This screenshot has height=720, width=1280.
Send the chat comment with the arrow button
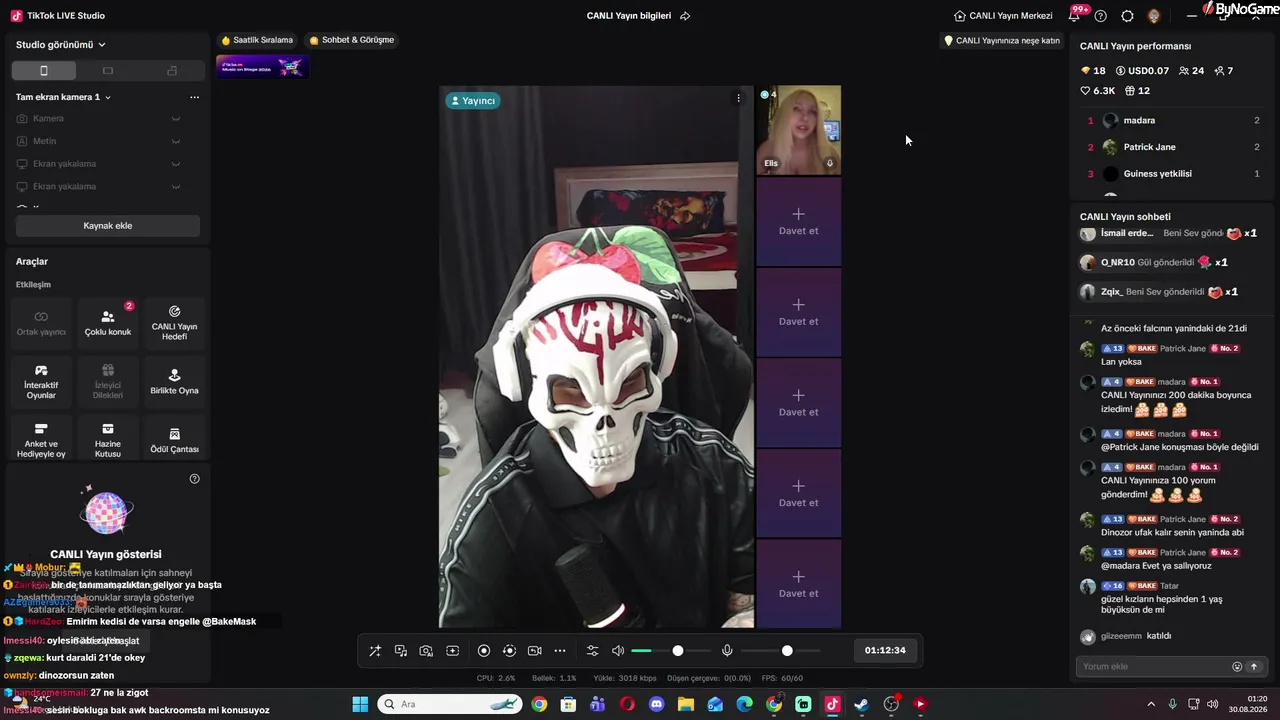tap(1253, 667)
